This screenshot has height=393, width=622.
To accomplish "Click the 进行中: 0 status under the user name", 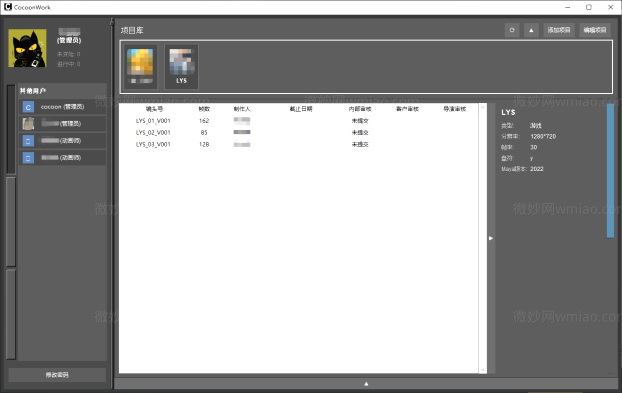I will 68,64.
